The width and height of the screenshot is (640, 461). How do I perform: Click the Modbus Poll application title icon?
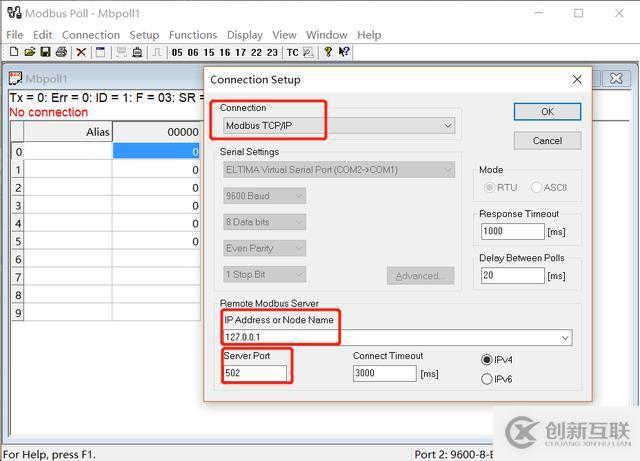[14, 13]
